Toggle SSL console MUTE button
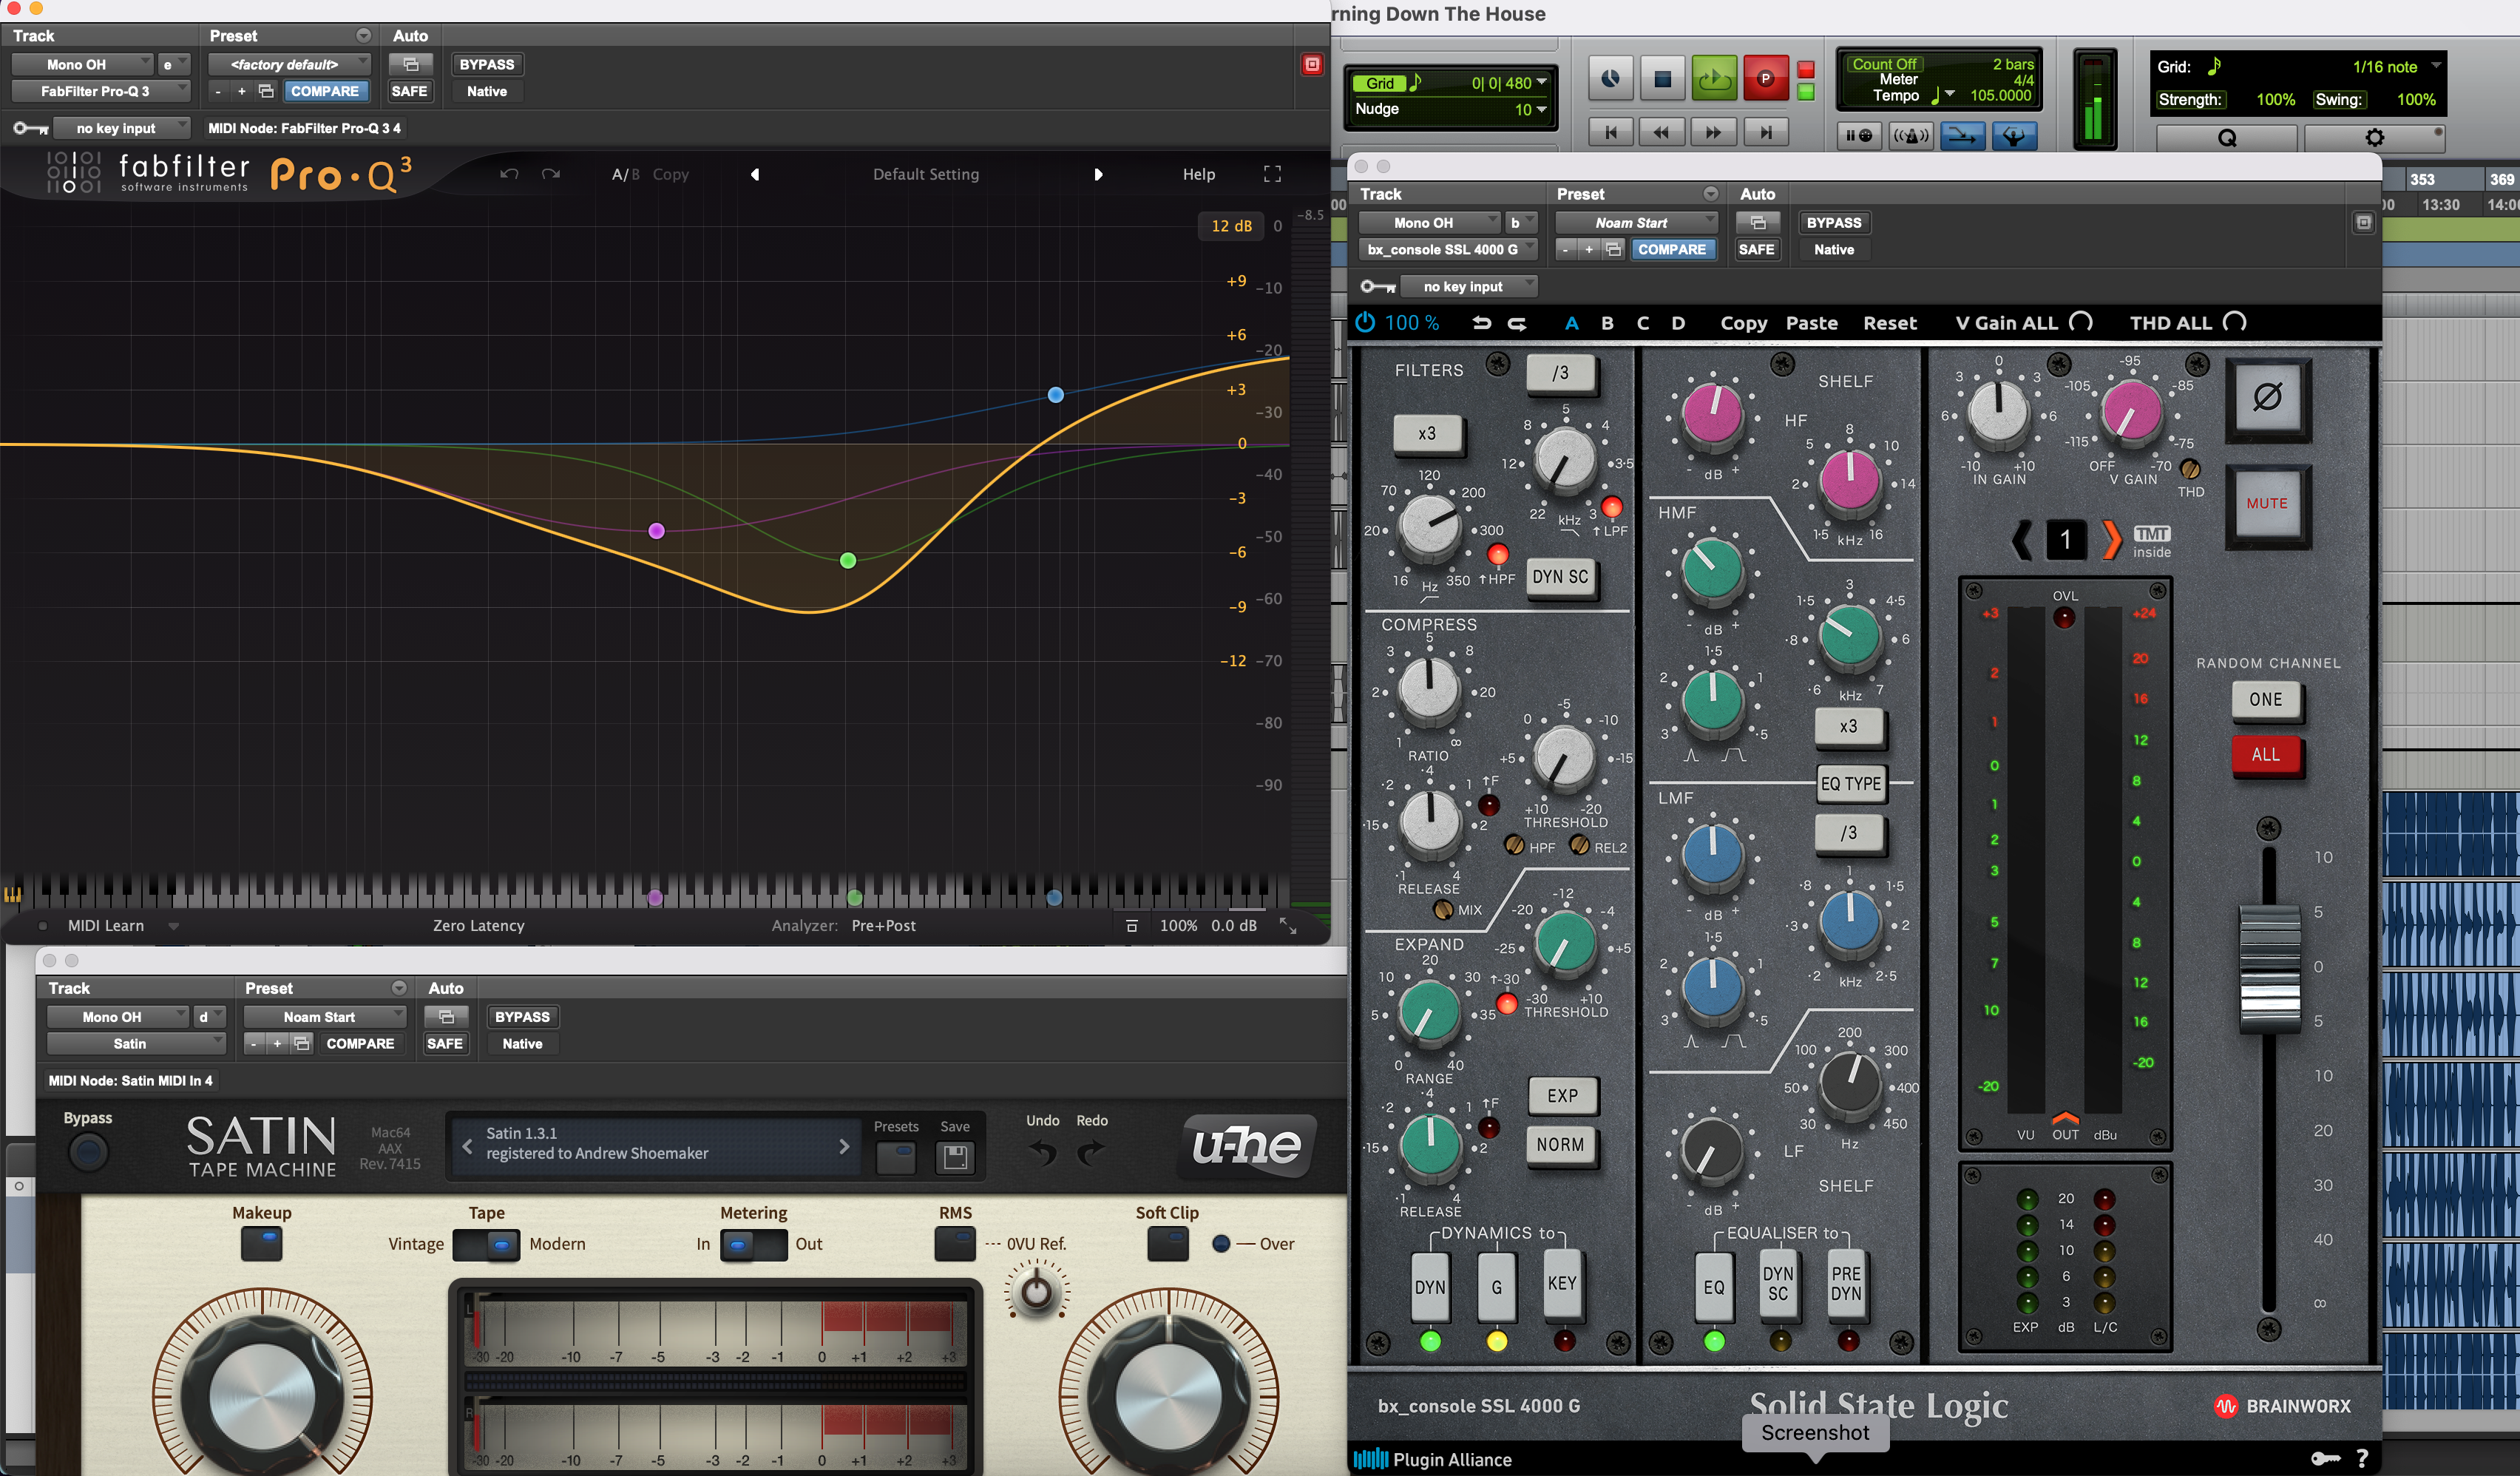Screen dimensions: 2520x1476 [x=2267, y=504]
